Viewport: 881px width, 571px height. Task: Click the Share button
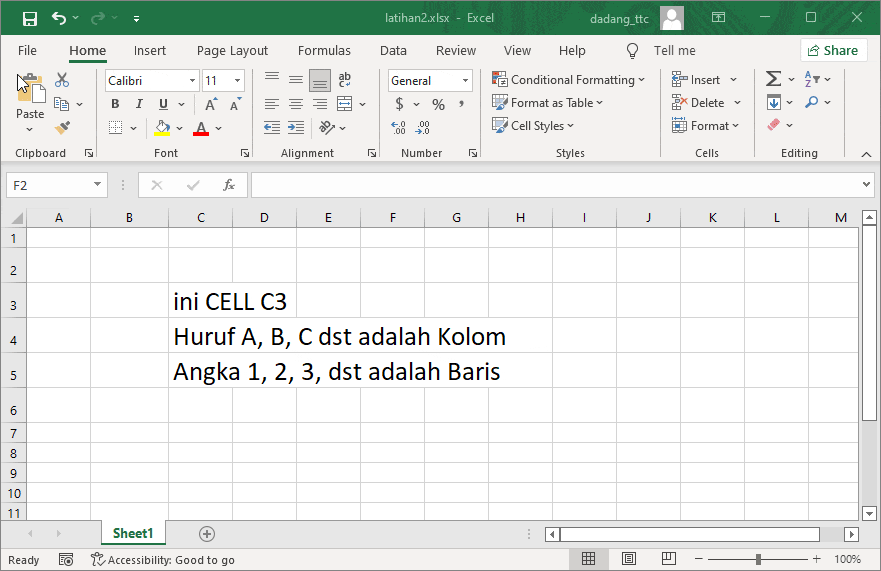click(832, 51)
